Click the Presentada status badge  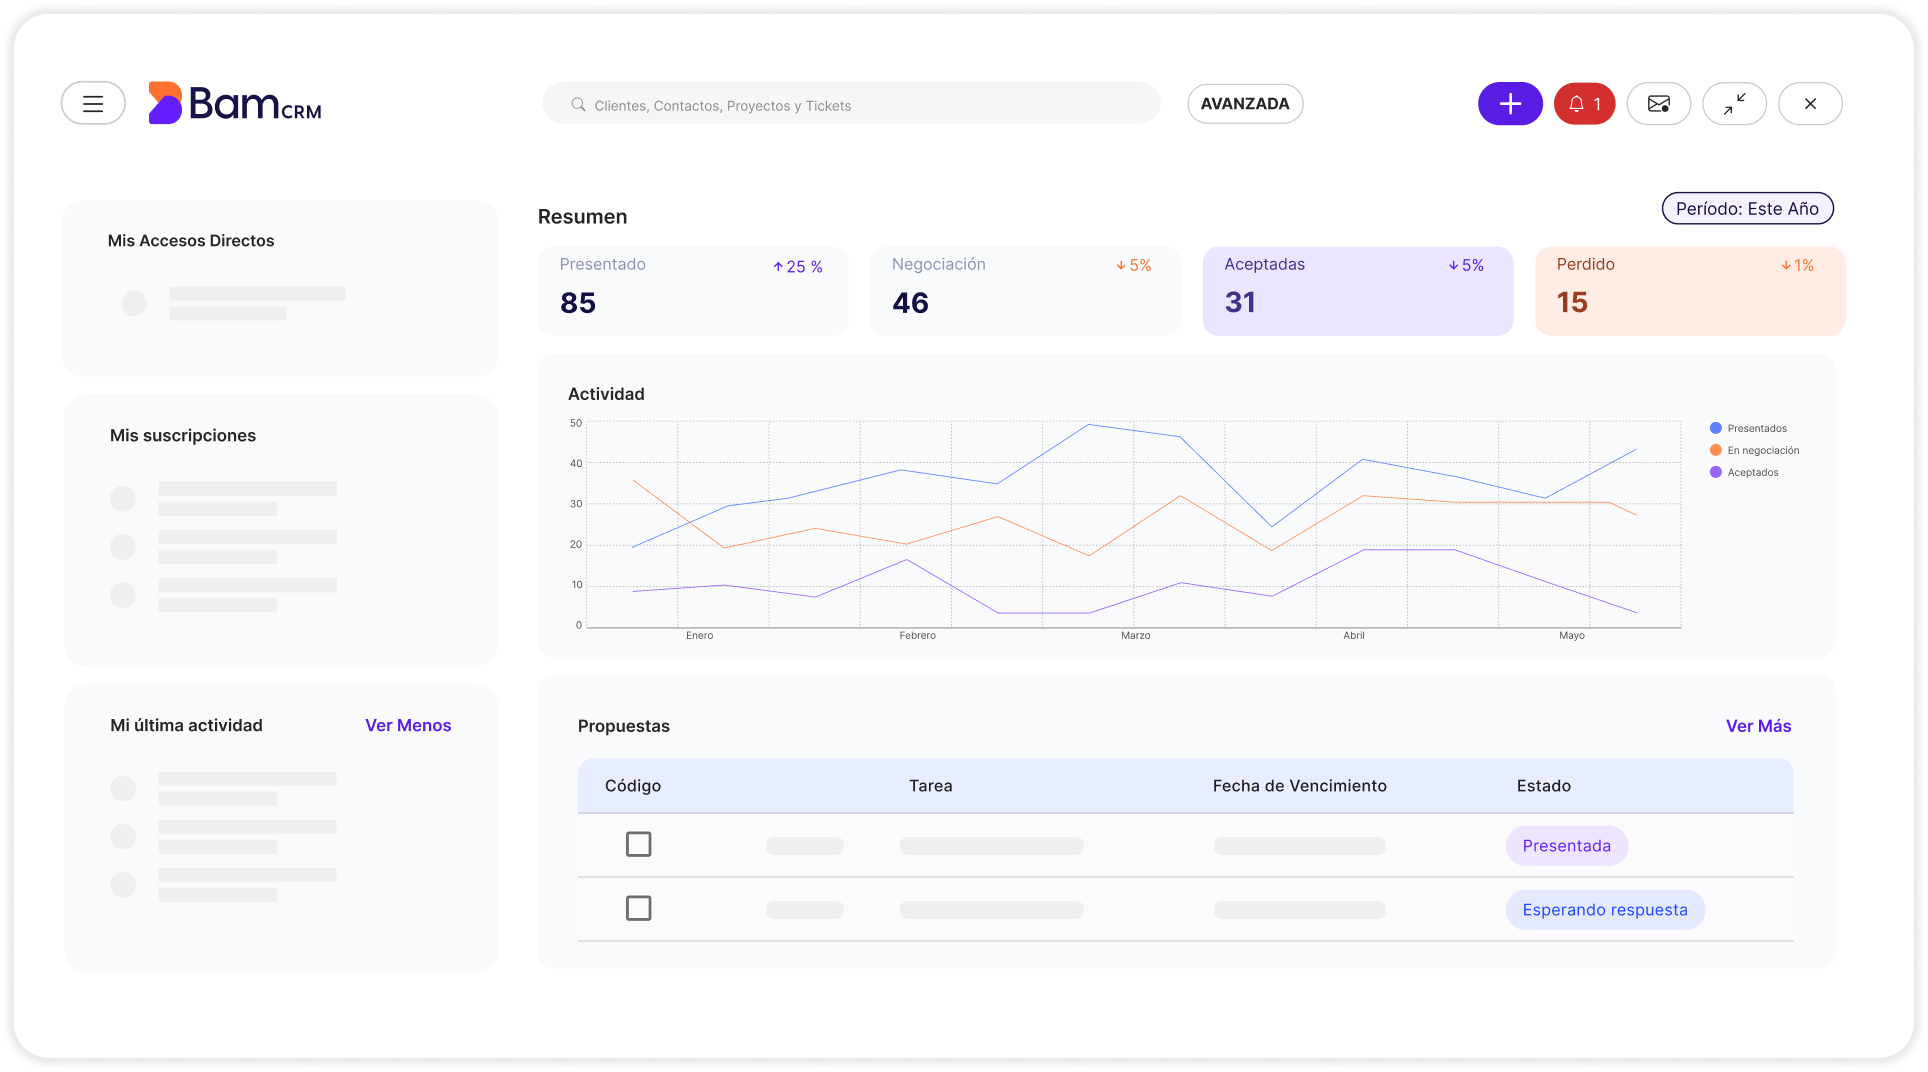pos(1567,846)
